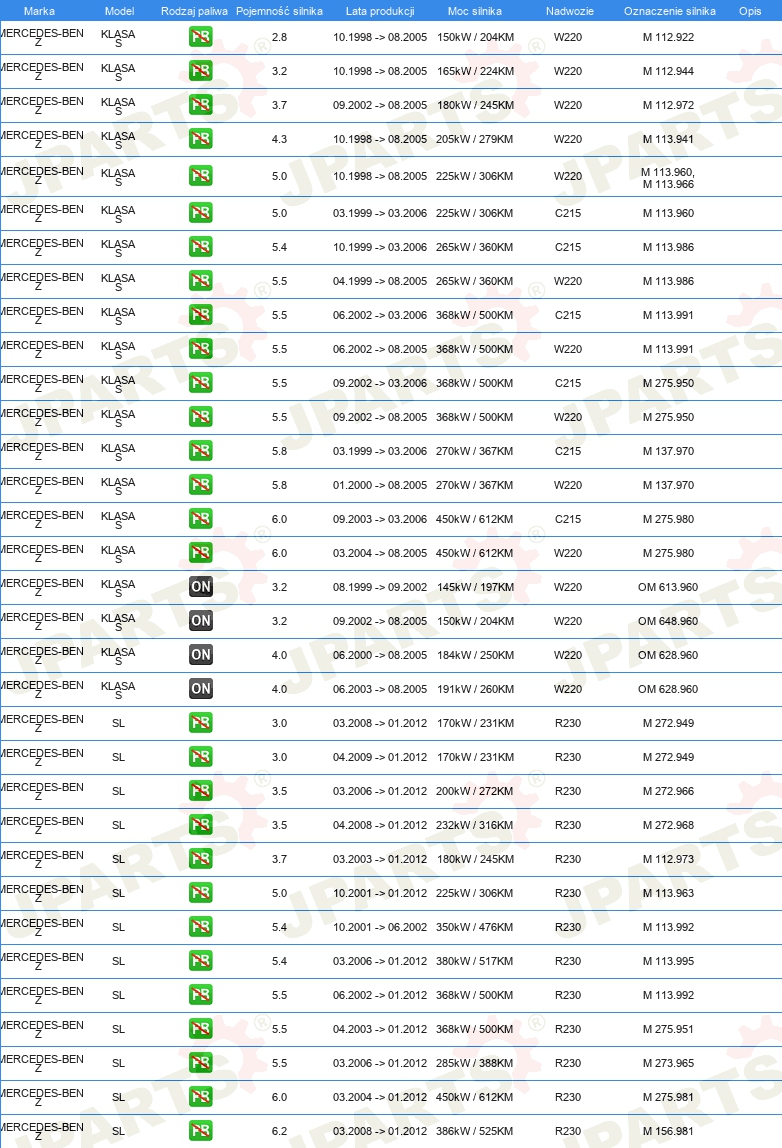This screenshot has height=1148, width=782.
Task: Click the Moc silnika column header
Action: coord(474,11)
